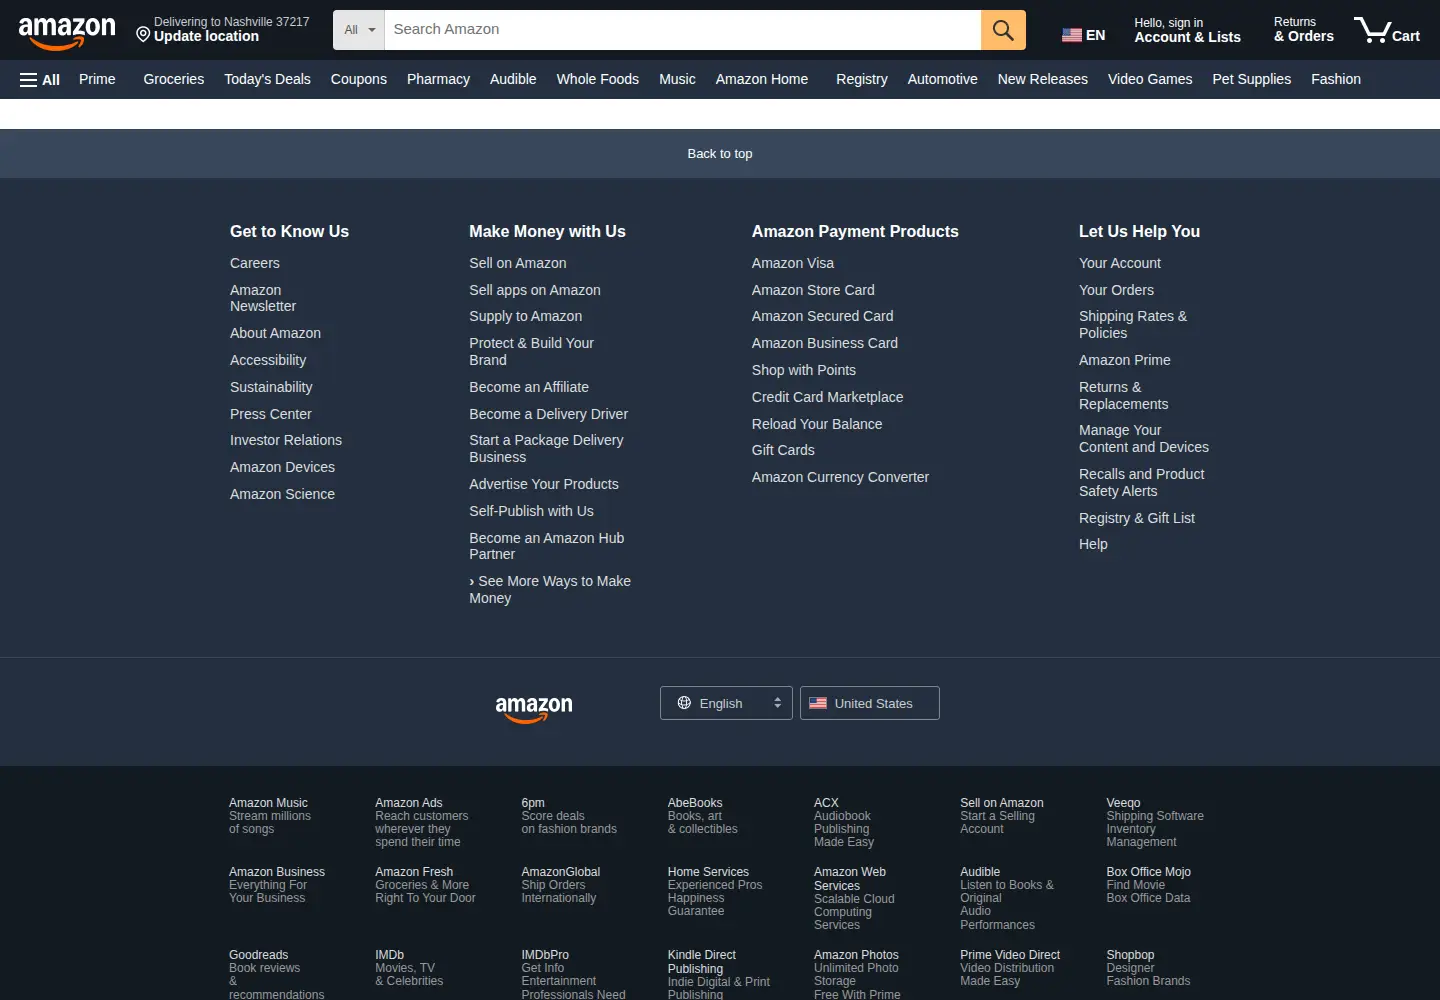Click the United States country selector
This screenshot has width=1440, height=1000.
tap(870, 703)
